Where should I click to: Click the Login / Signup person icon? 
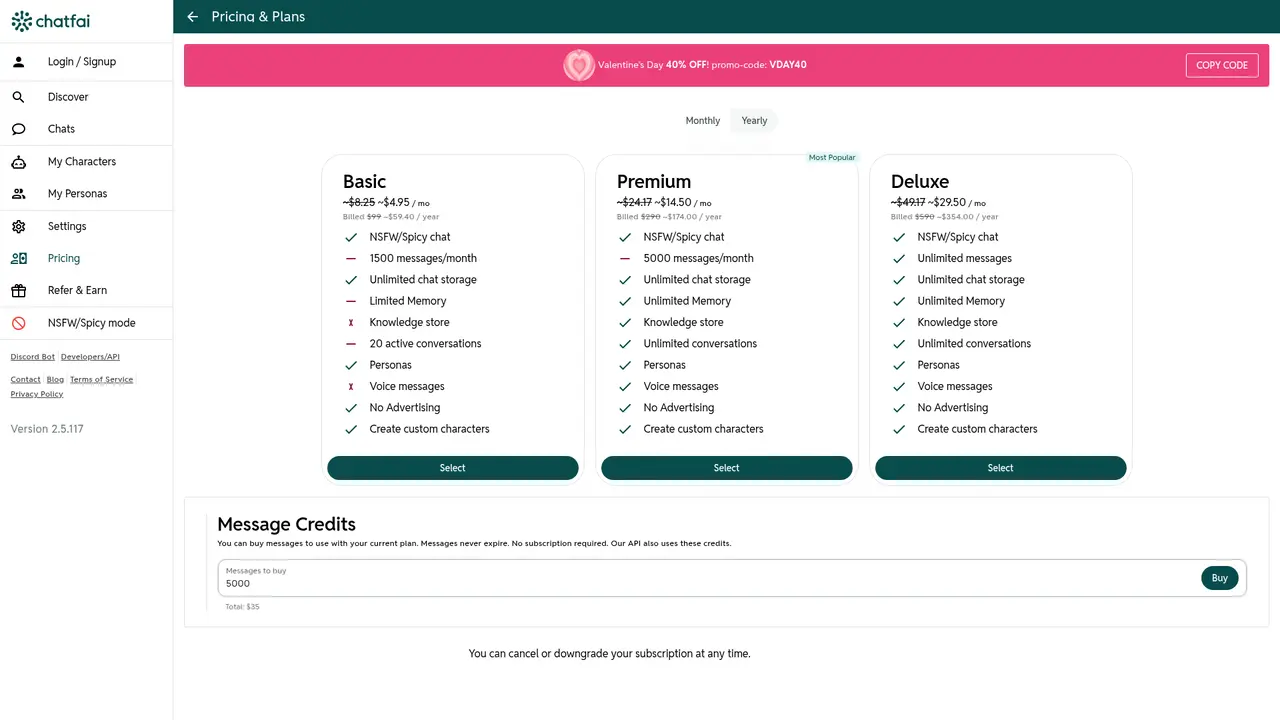coord(18,62)
